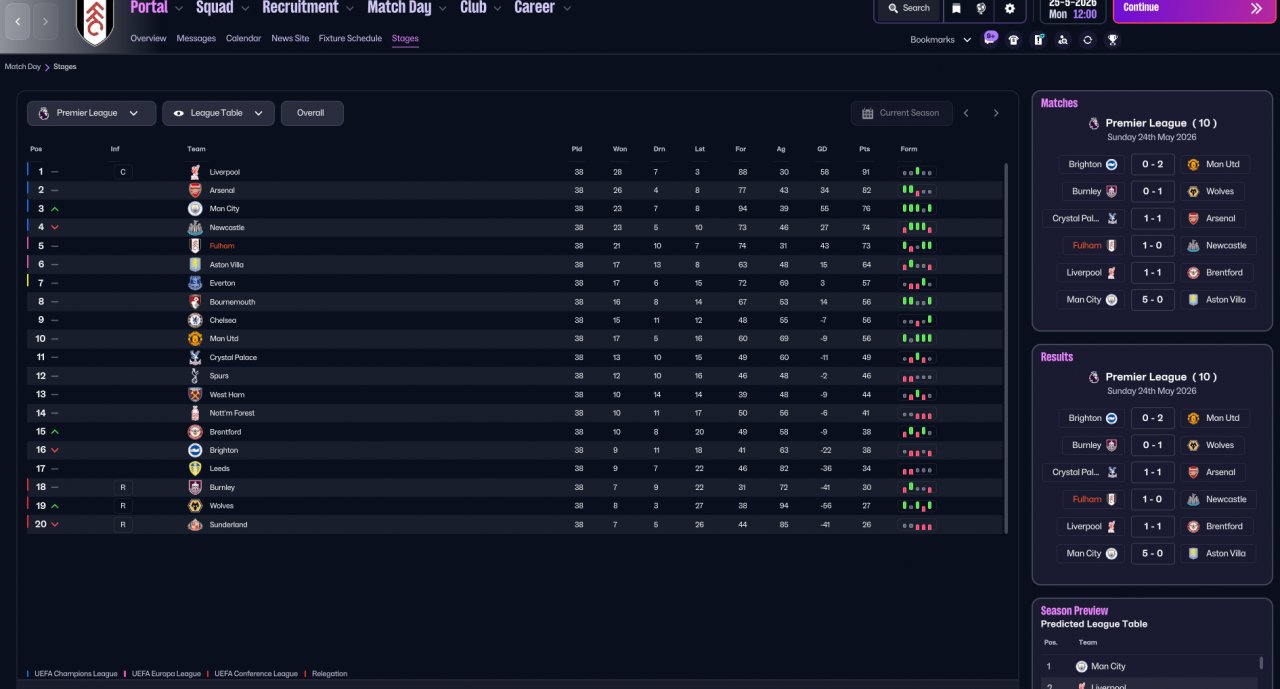Switch to the Overview tab
The width and height of the screenshot is (1280, 689).
point(148,38)
